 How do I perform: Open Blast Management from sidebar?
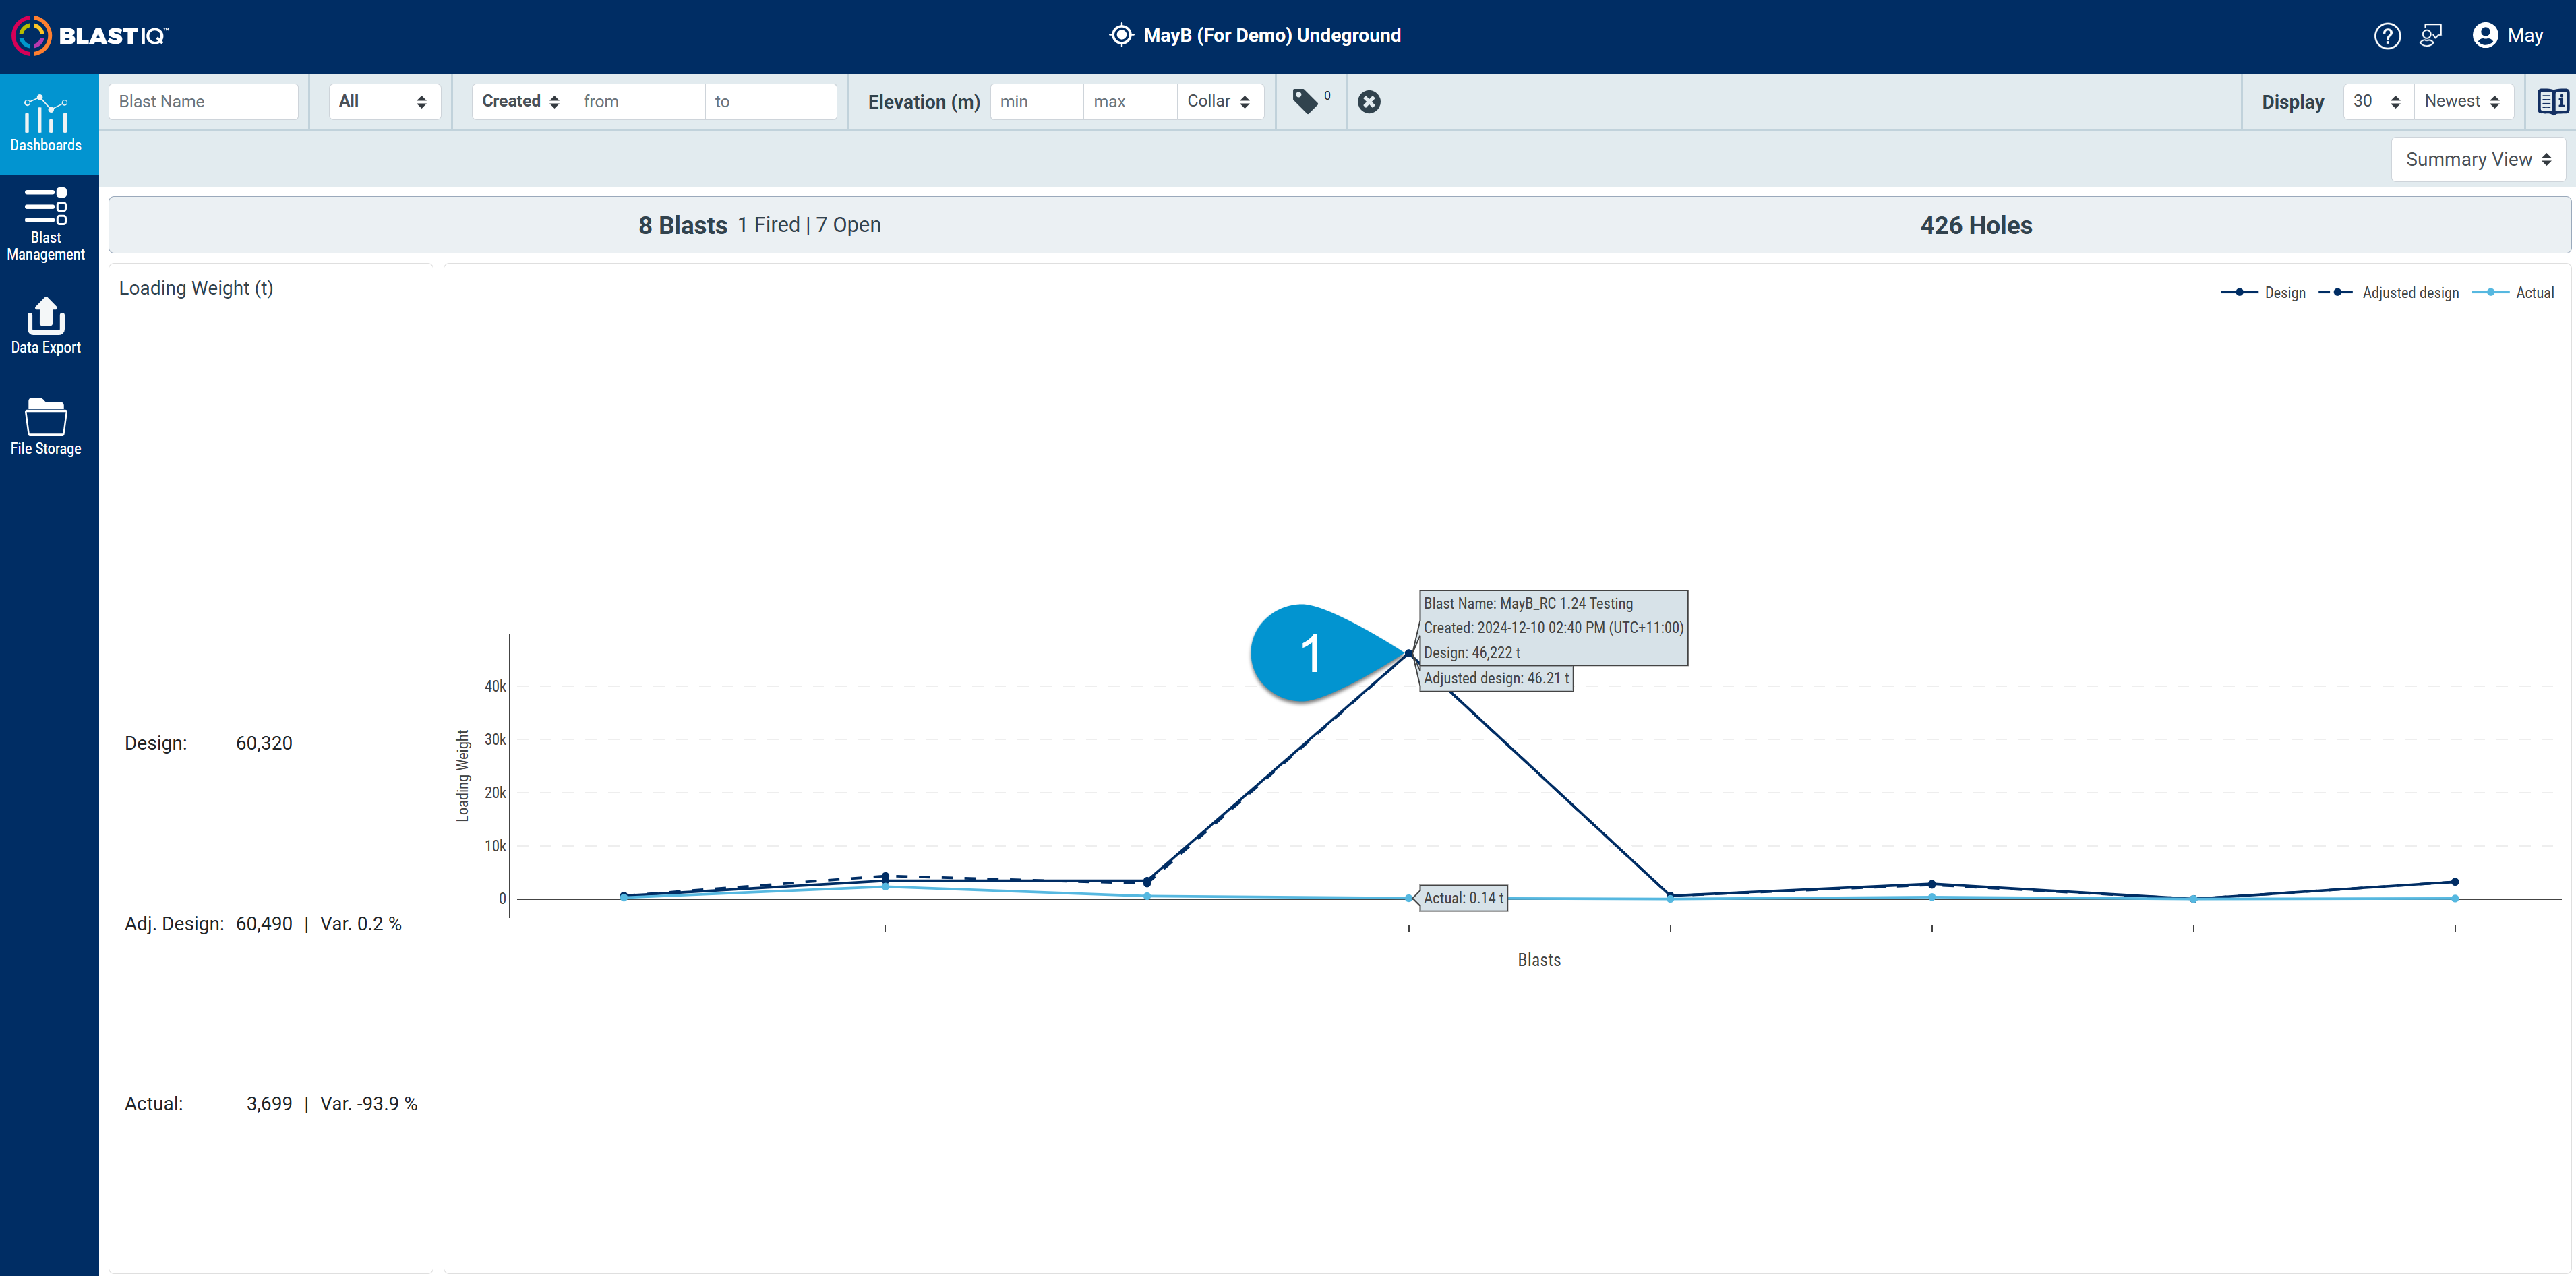(46, 225)
